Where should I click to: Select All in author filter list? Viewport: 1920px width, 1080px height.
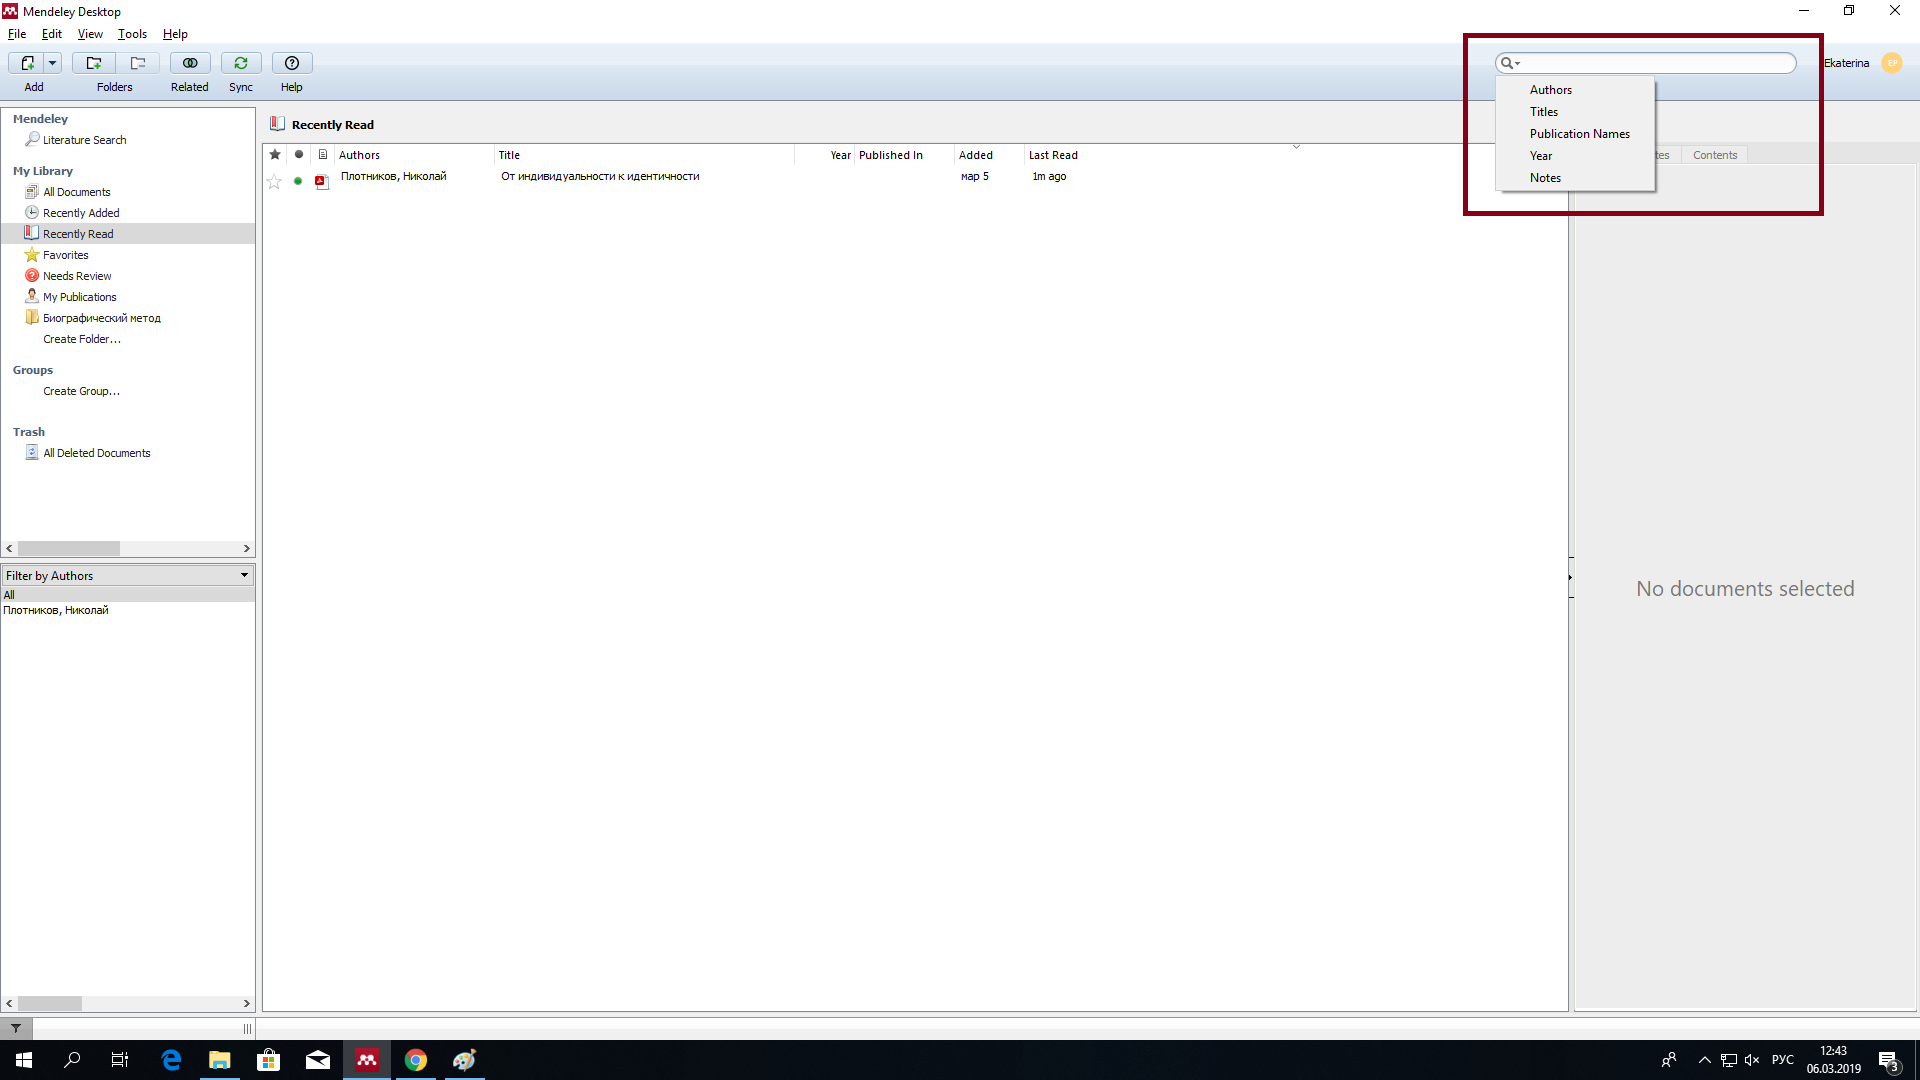[x=128, y=595]
